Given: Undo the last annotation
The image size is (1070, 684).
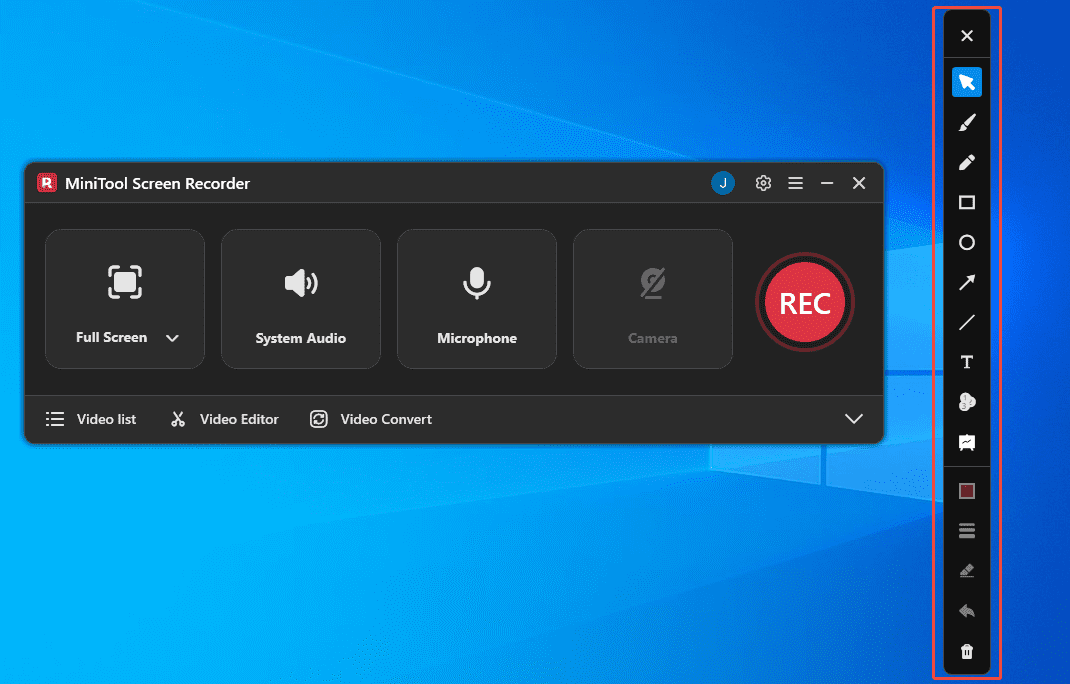Looking at the screenshot, I should click(966, 610).
